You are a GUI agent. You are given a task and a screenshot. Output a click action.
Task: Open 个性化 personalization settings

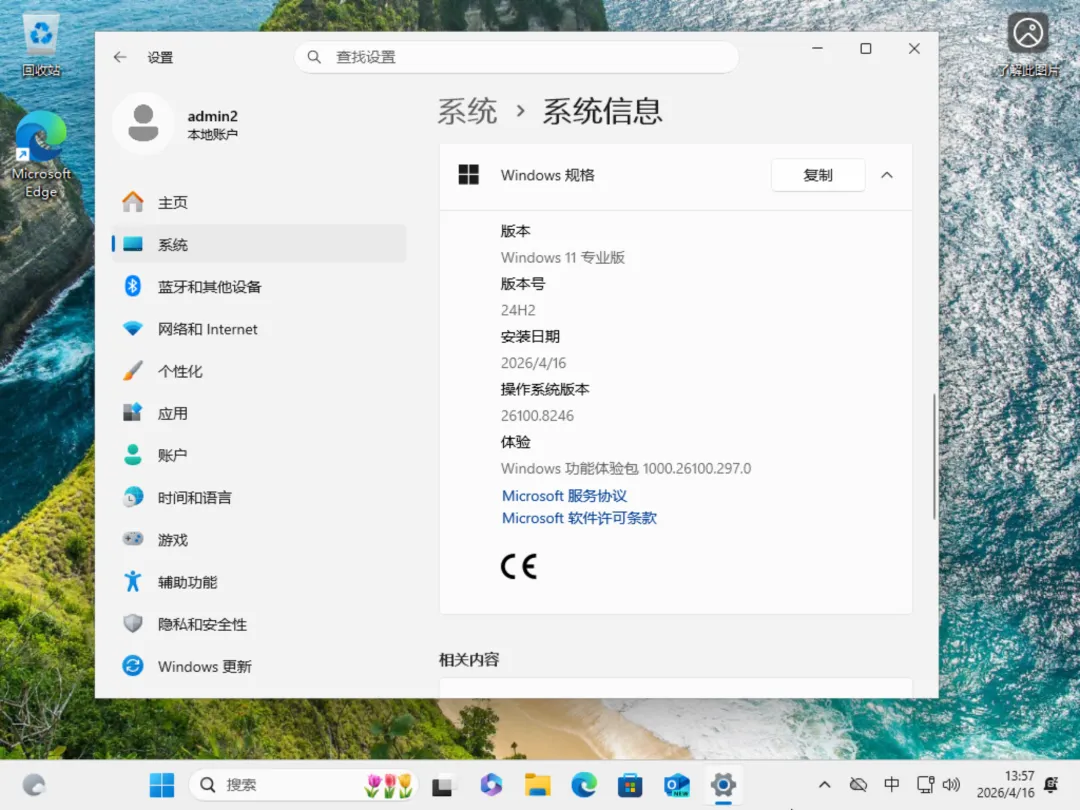point(258,371)
